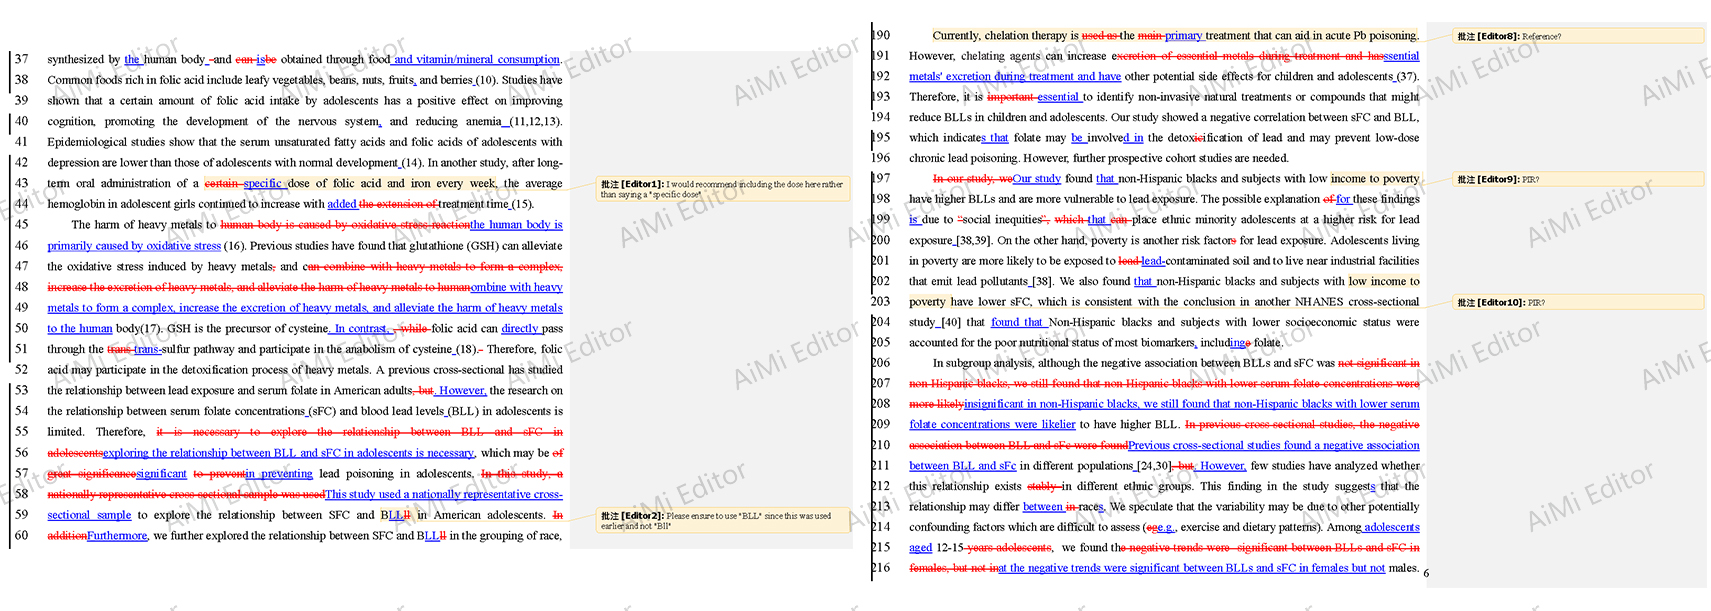This screenshot has width=1711, height=611.
Task: Click inserted word "significant" on line 57
Action: tap(161, 473)
